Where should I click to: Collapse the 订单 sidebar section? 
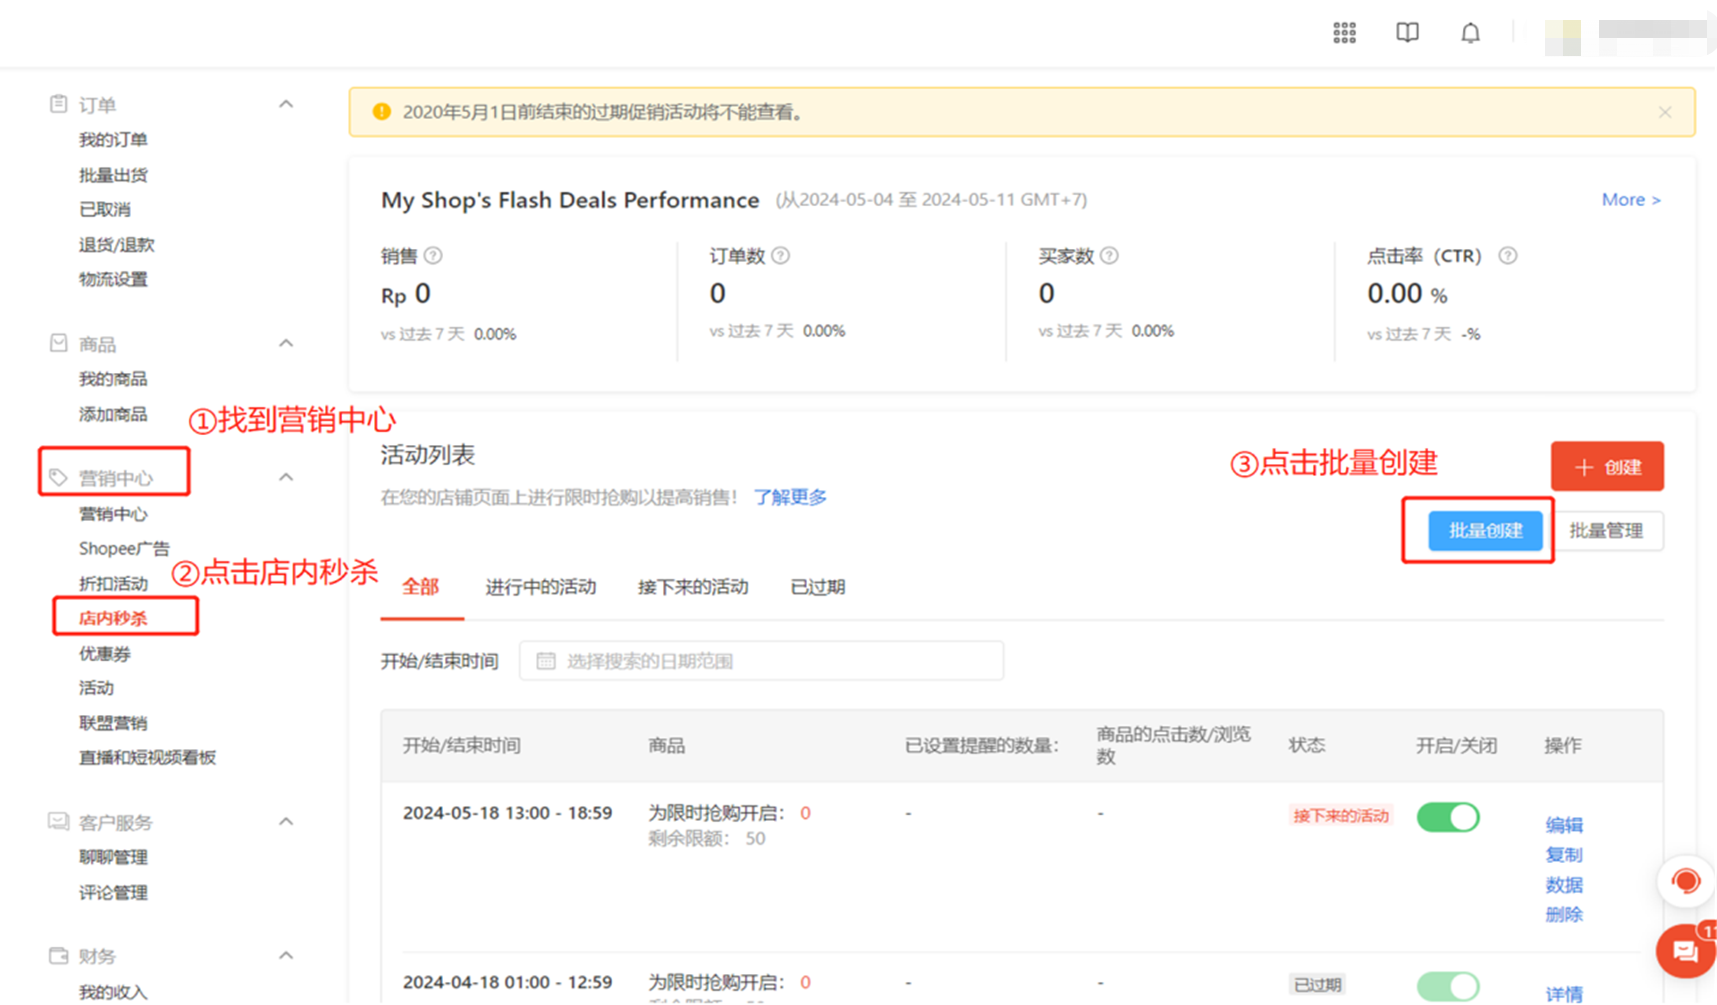[286, 103]
